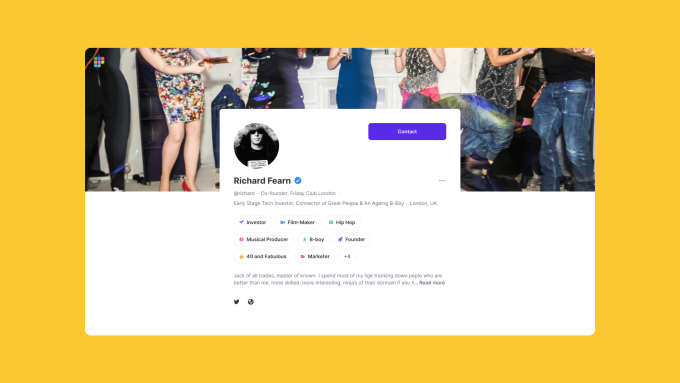Viewport: 680px width, 383px height.
Task: Open the website globe icon
Action: pos(251,302)
